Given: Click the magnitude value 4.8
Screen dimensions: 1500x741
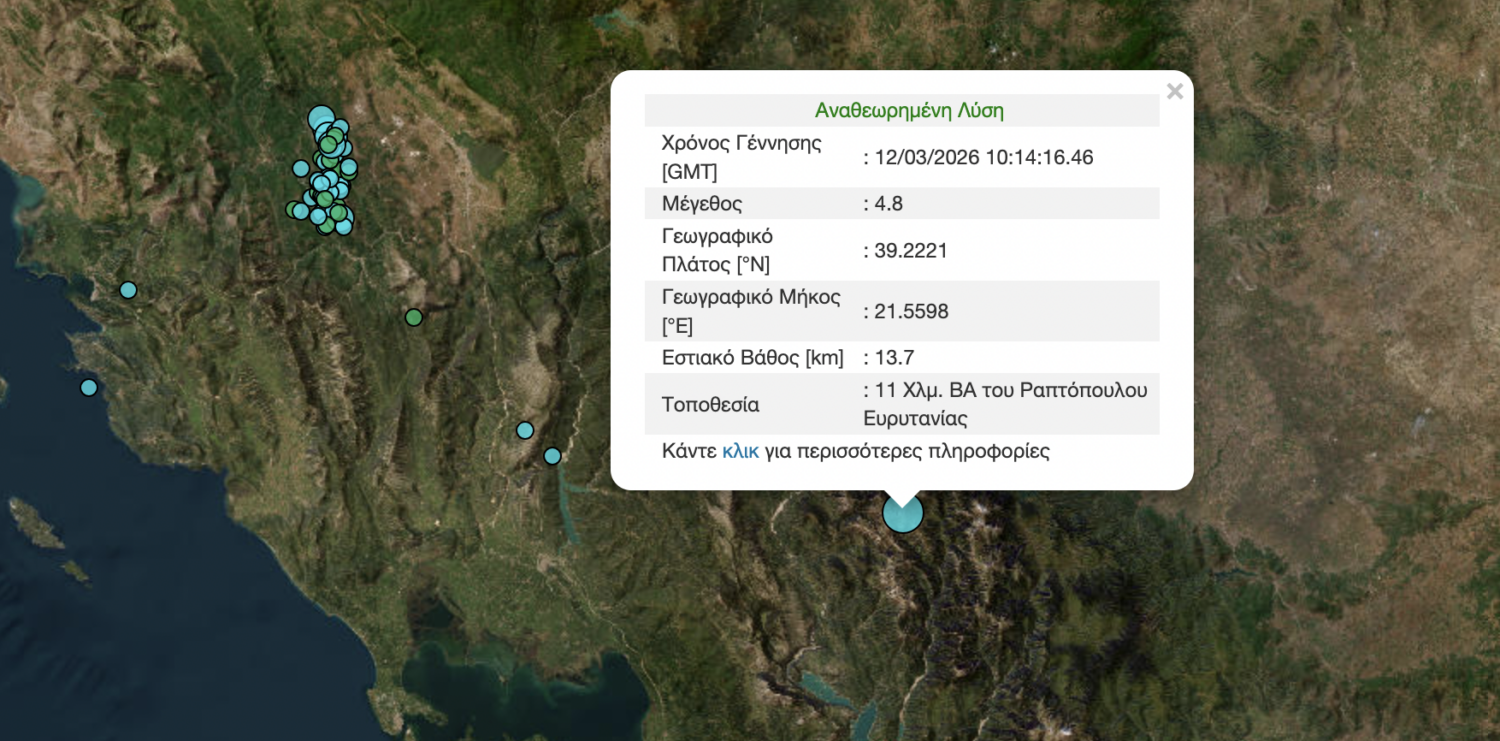Looking at the screenshot, I should tap(888, 204).
